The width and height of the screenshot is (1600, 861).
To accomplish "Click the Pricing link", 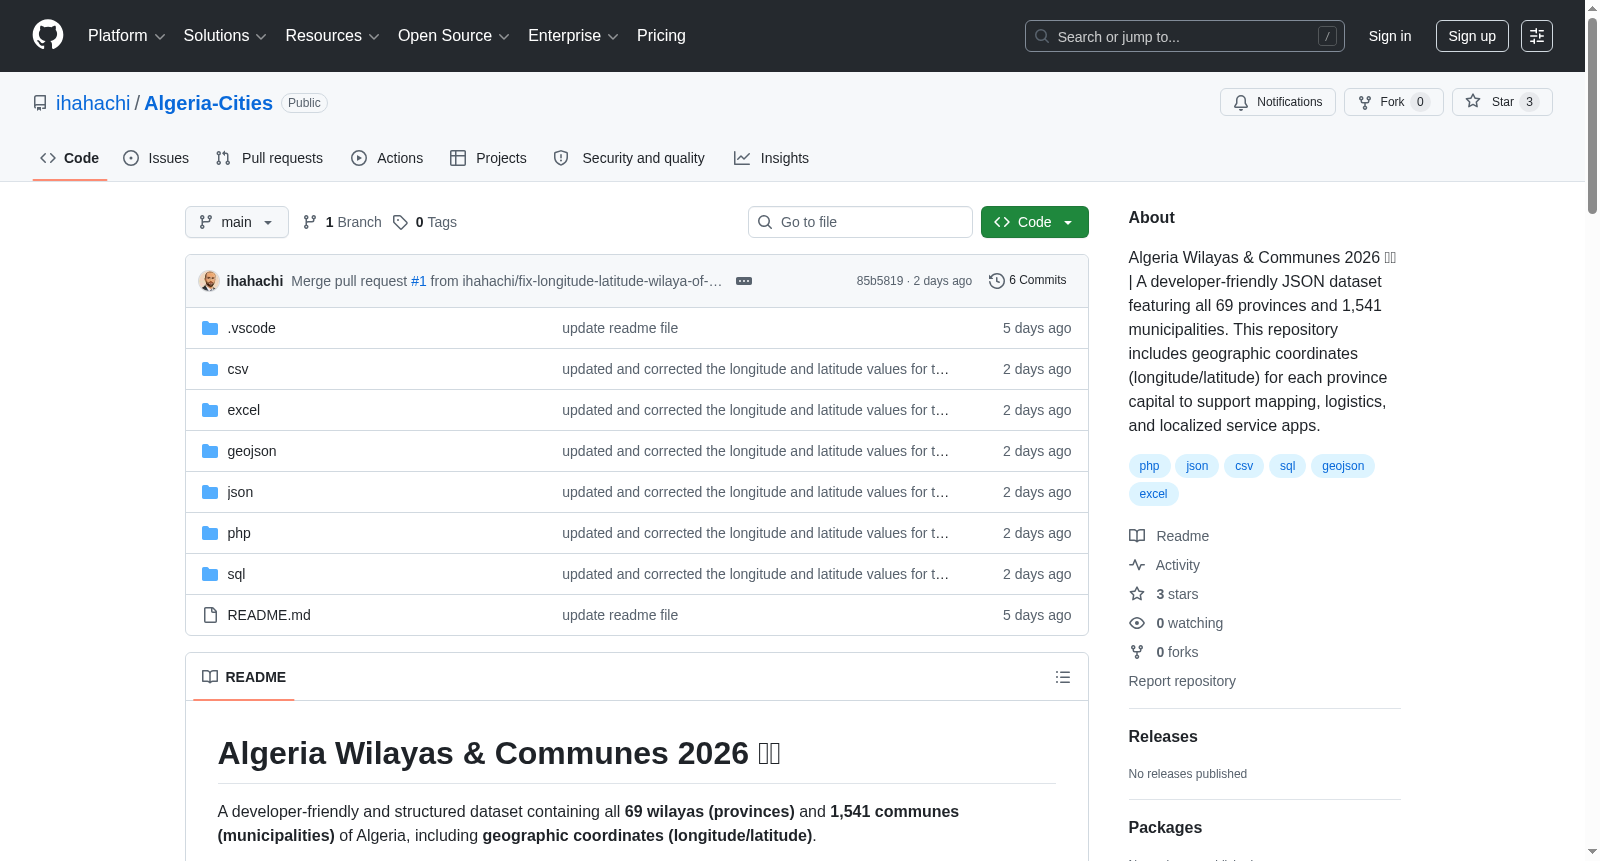I will click(x=661, y=36).
